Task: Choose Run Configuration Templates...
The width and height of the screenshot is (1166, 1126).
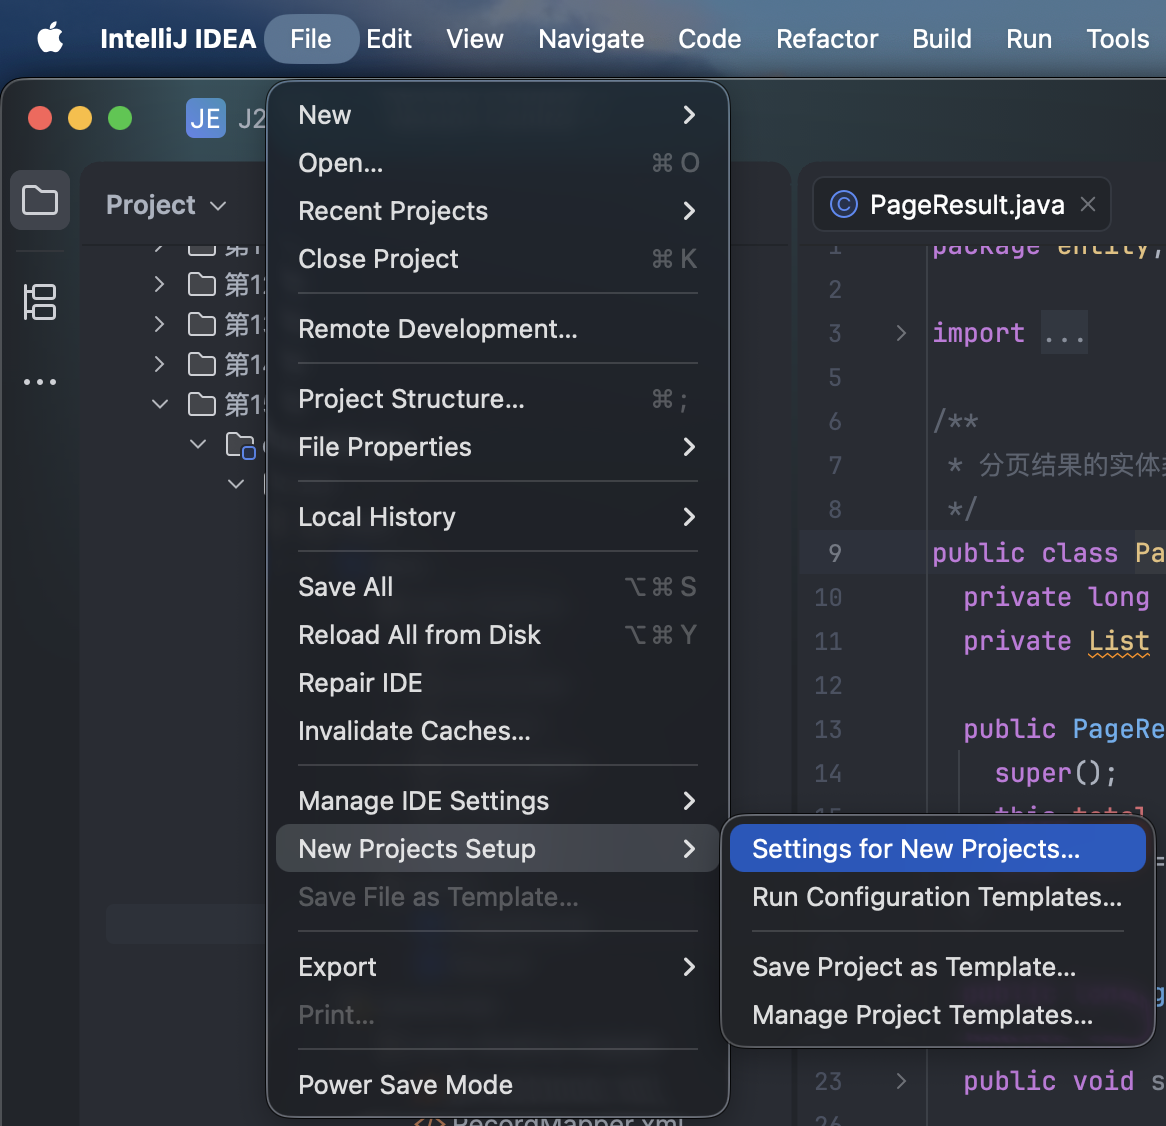Action: (x=937, y=897)
